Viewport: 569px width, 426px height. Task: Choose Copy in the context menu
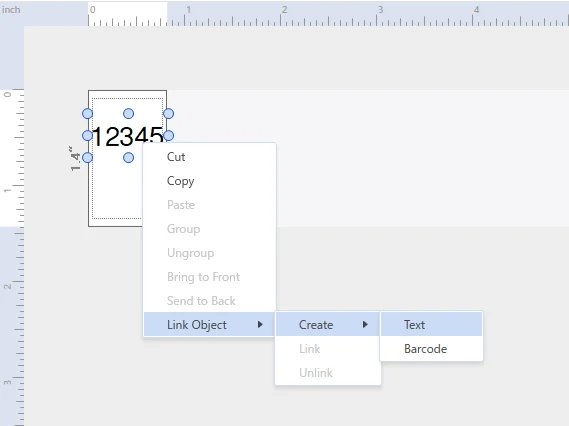[209, 181]
